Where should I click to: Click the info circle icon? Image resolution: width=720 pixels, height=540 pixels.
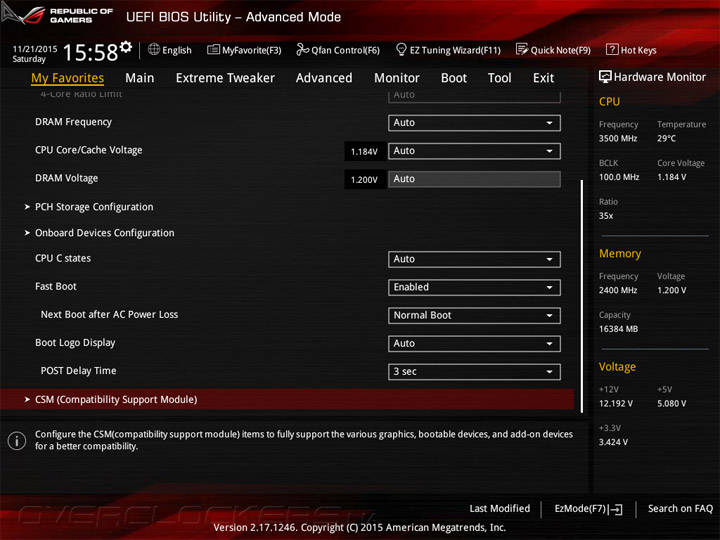(x=17, y=441)
